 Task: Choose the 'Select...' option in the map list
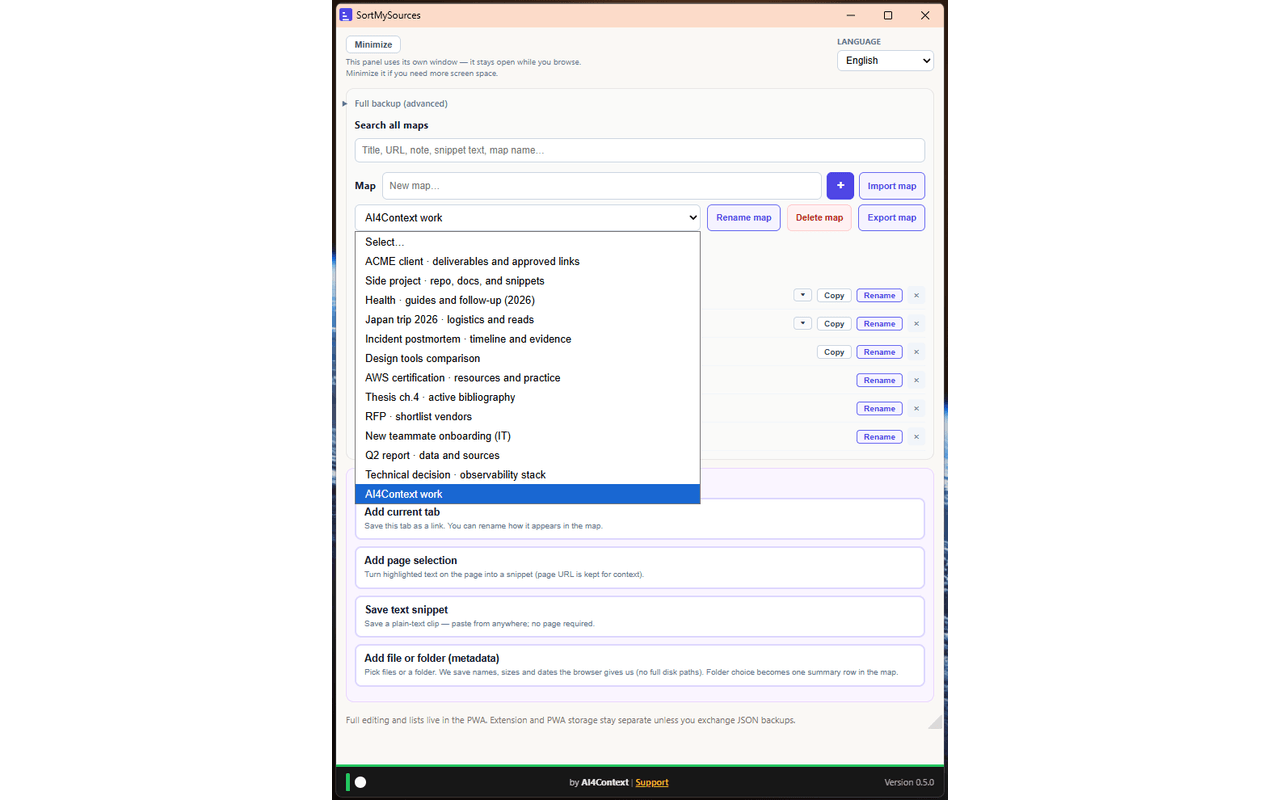tap(527, 242)
